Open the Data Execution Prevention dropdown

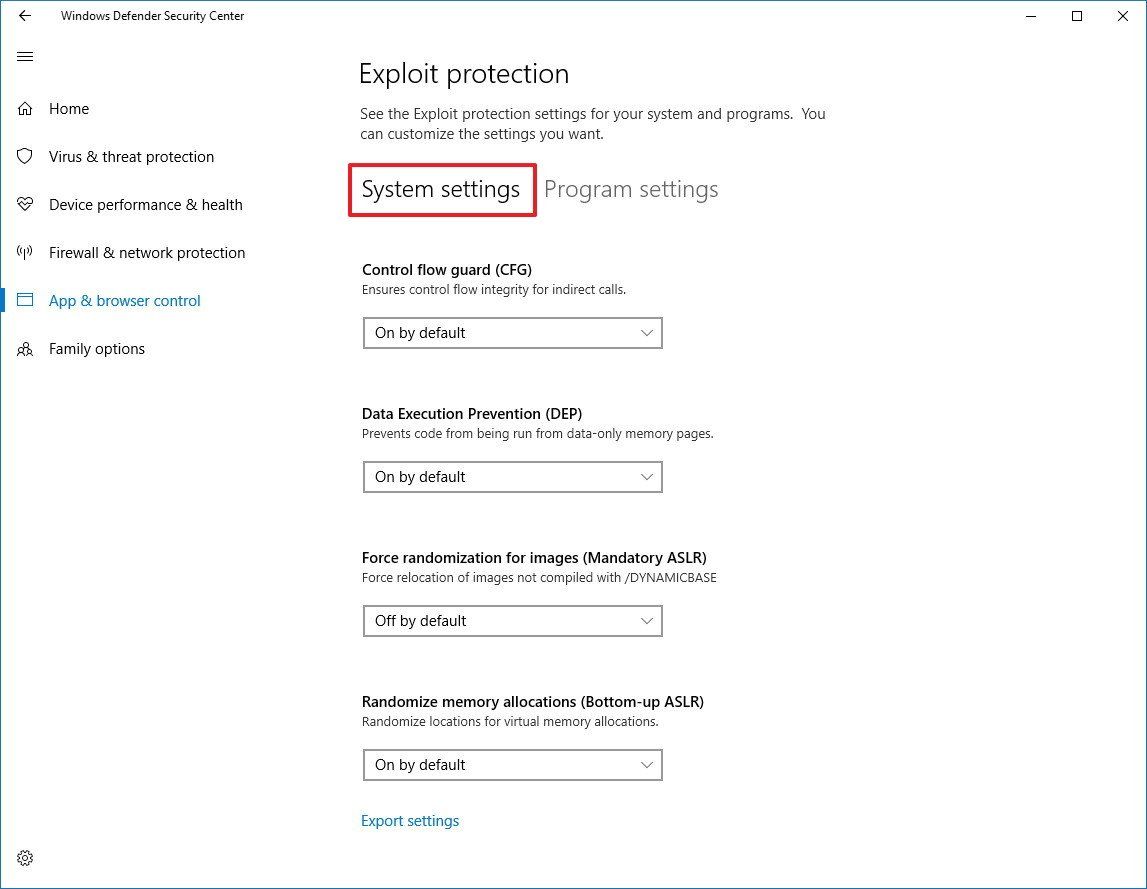[x=512, y=477]
